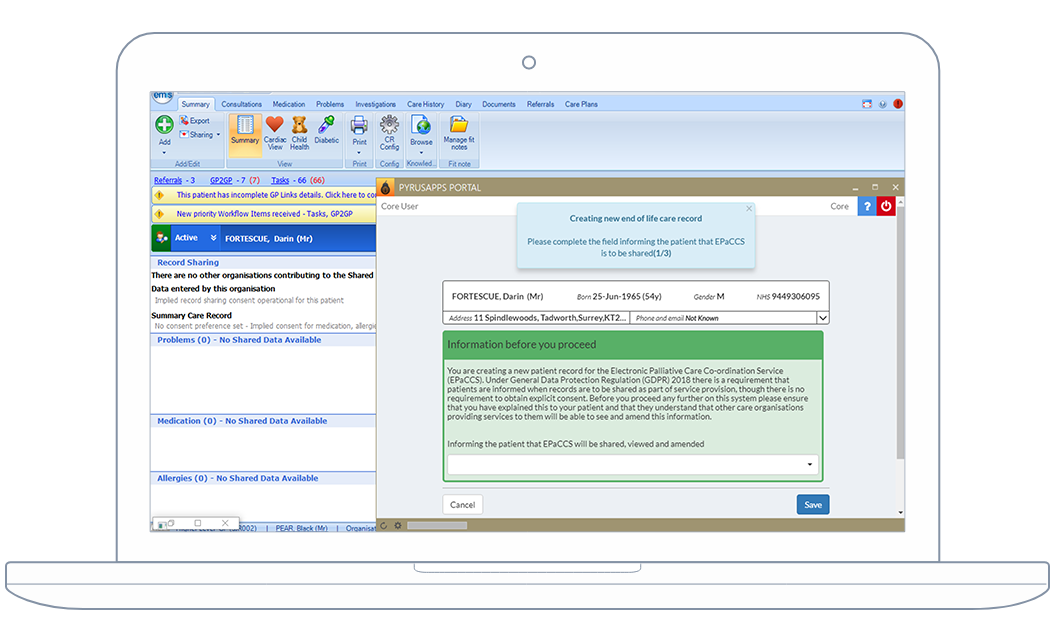Viewport: 1055px width, 641px height.
Task: Click the Browse knowledge globe icon
Action: point(421,125)
